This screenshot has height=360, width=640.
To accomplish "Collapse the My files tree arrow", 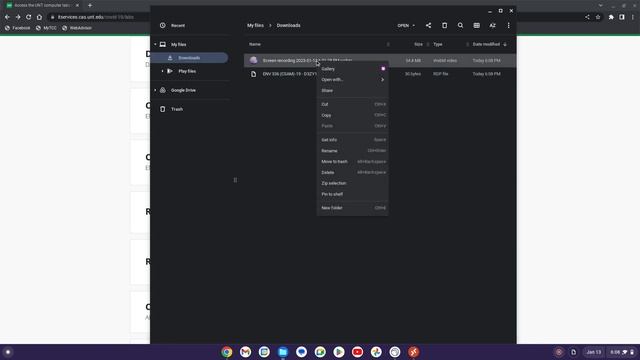I will point(155,44).
